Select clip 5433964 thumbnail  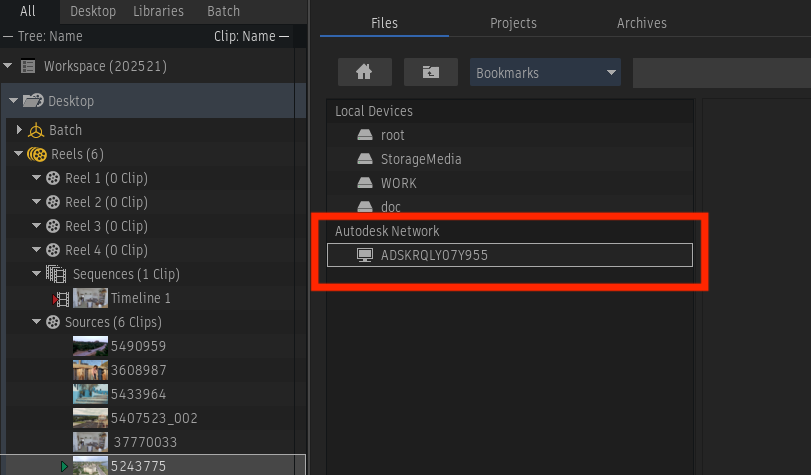(x=91, y=394)
